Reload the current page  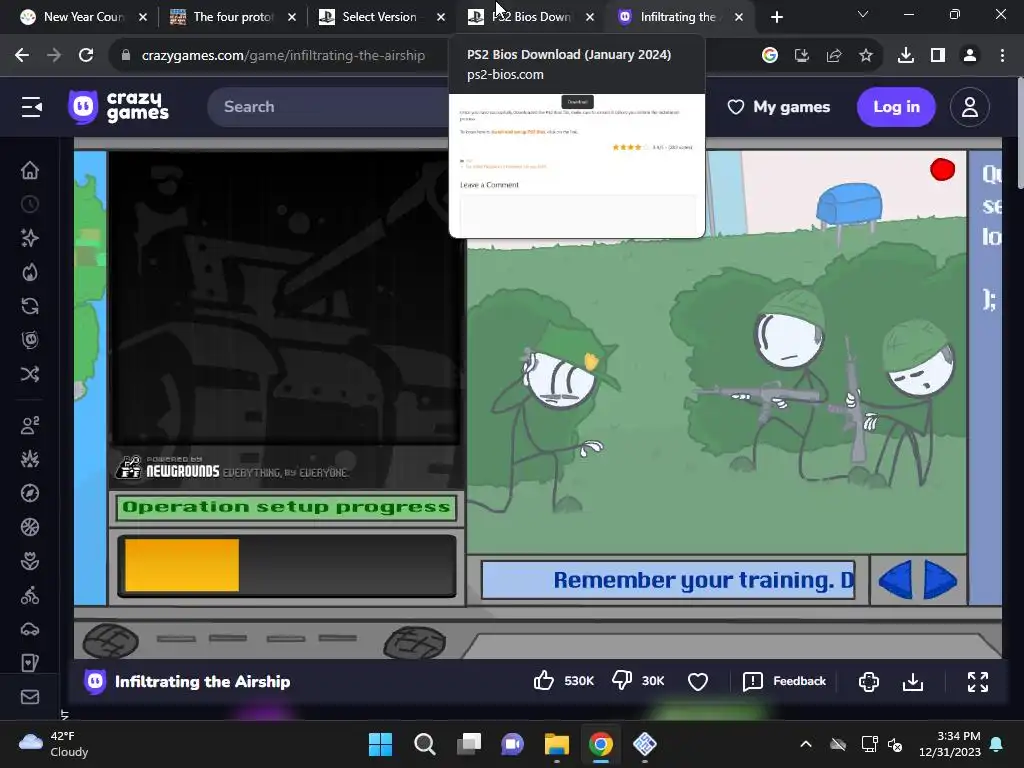tap(86, 56)
